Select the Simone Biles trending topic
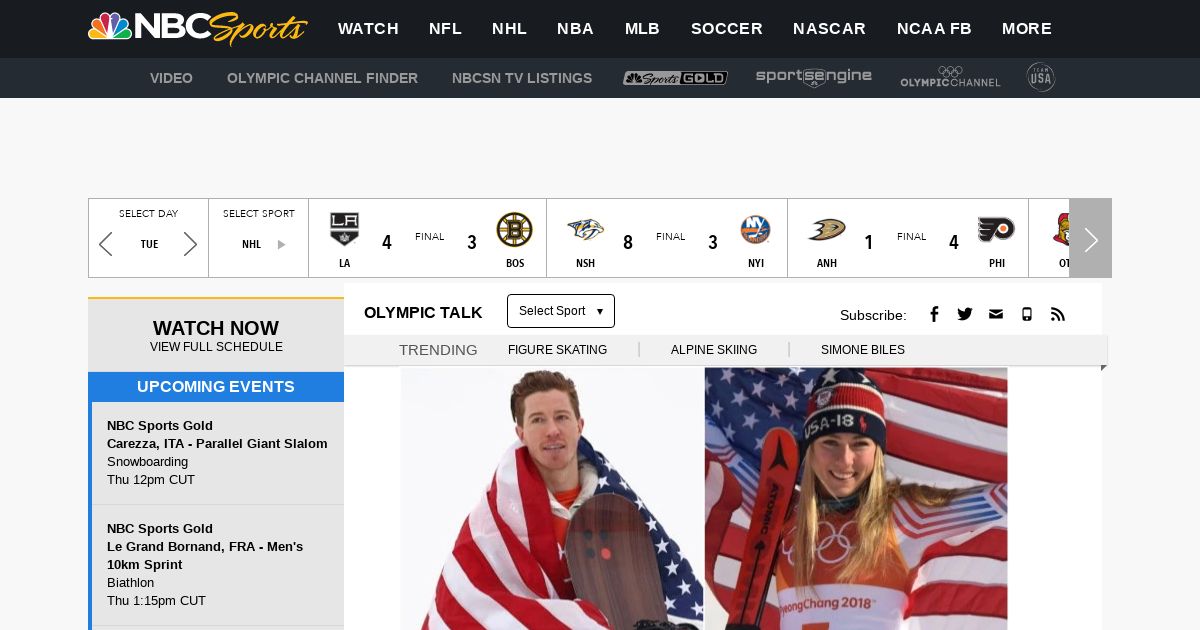The height and width of the screenshot is (630, 1200). (x=863, y=350)
